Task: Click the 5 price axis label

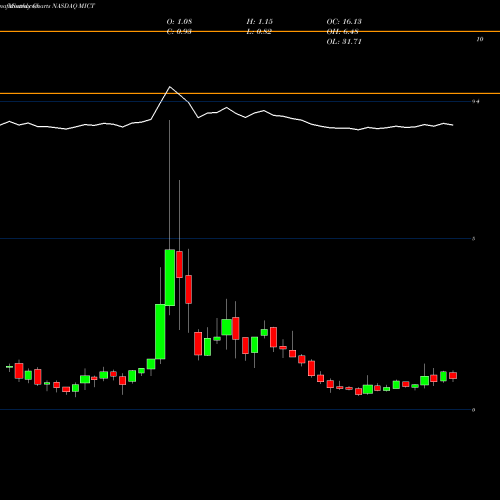Action: (474, 239)
